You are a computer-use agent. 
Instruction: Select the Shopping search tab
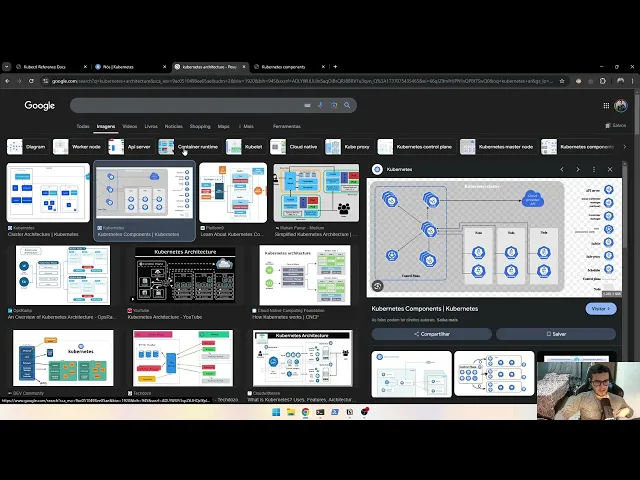[x=200, y=127]
